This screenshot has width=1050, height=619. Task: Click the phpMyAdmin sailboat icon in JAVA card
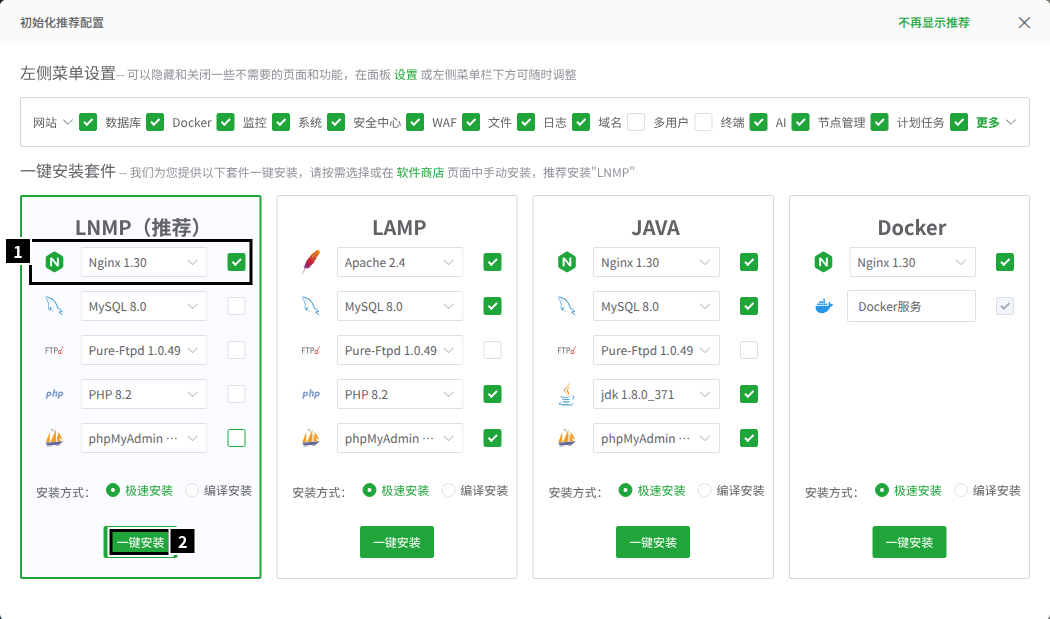pos(567,438)
